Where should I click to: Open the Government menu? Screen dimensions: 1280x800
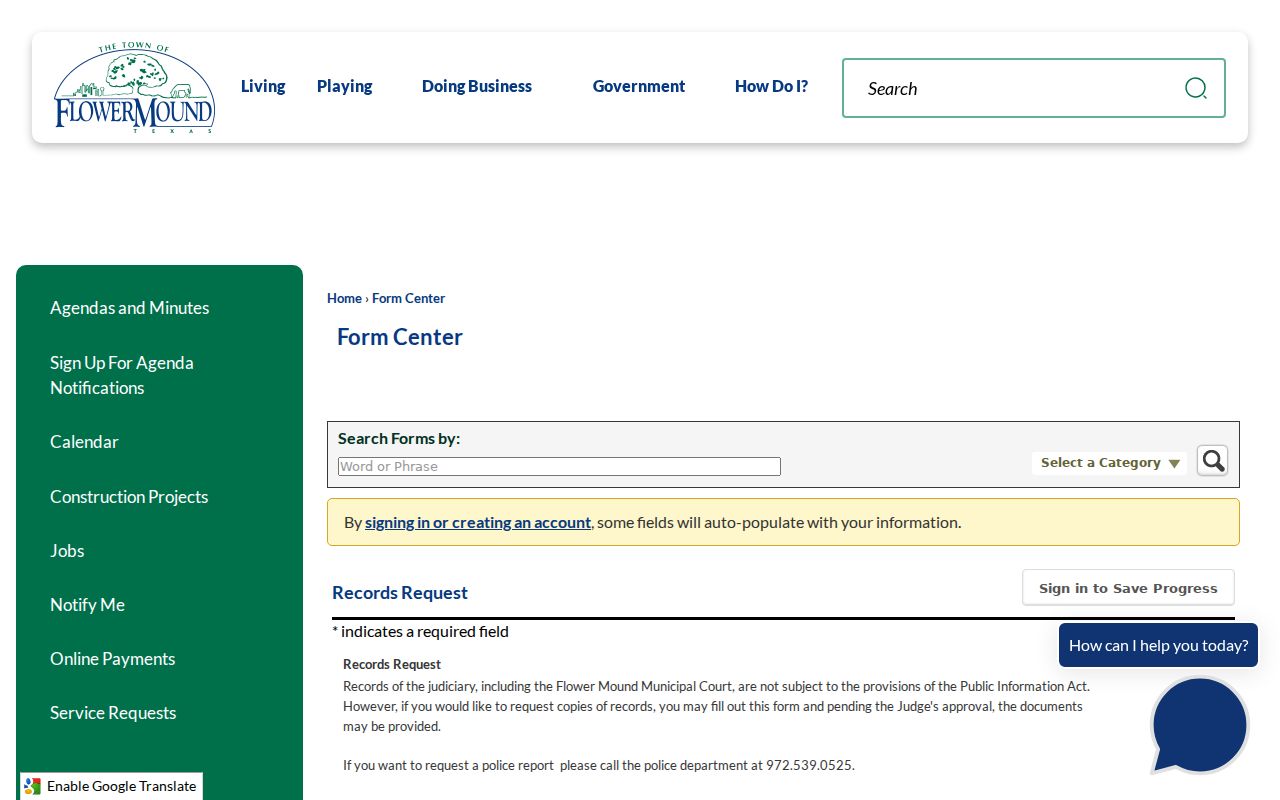click(639, 86)
